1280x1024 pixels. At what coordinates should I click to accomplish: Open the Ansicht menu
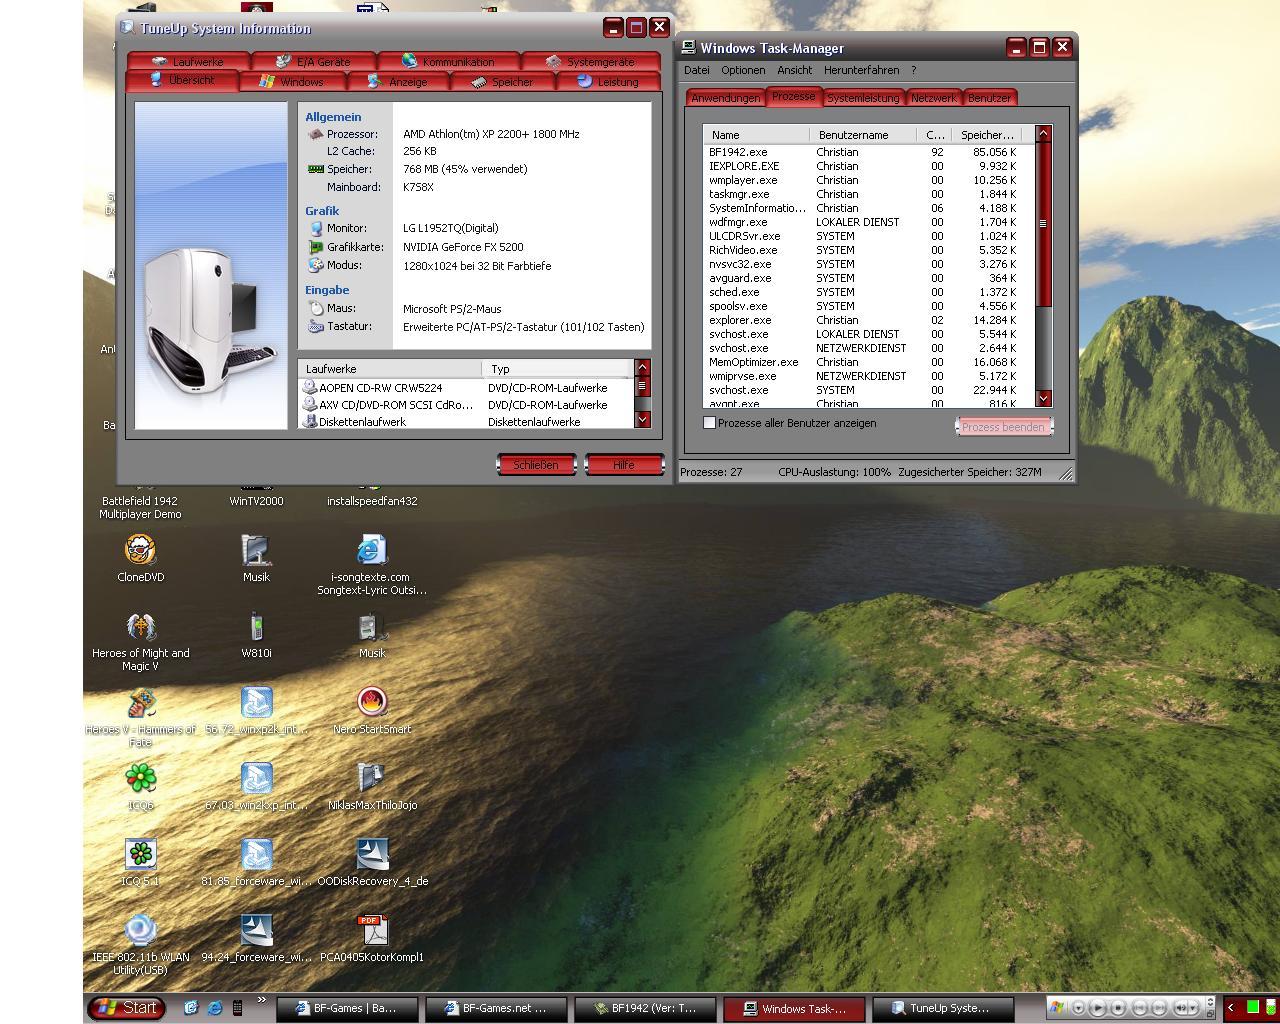pos(795,70)
